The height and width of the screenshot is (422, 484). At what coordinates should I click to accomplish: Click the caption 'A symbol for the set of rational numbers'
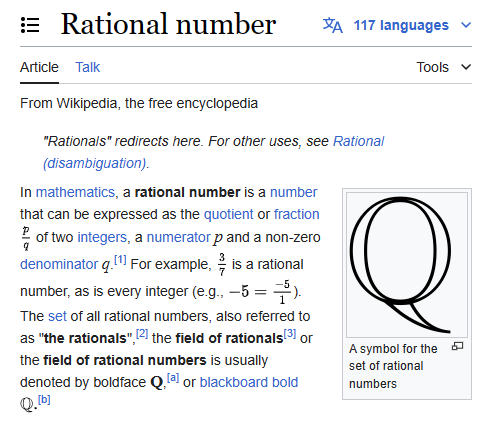point(393,366)
